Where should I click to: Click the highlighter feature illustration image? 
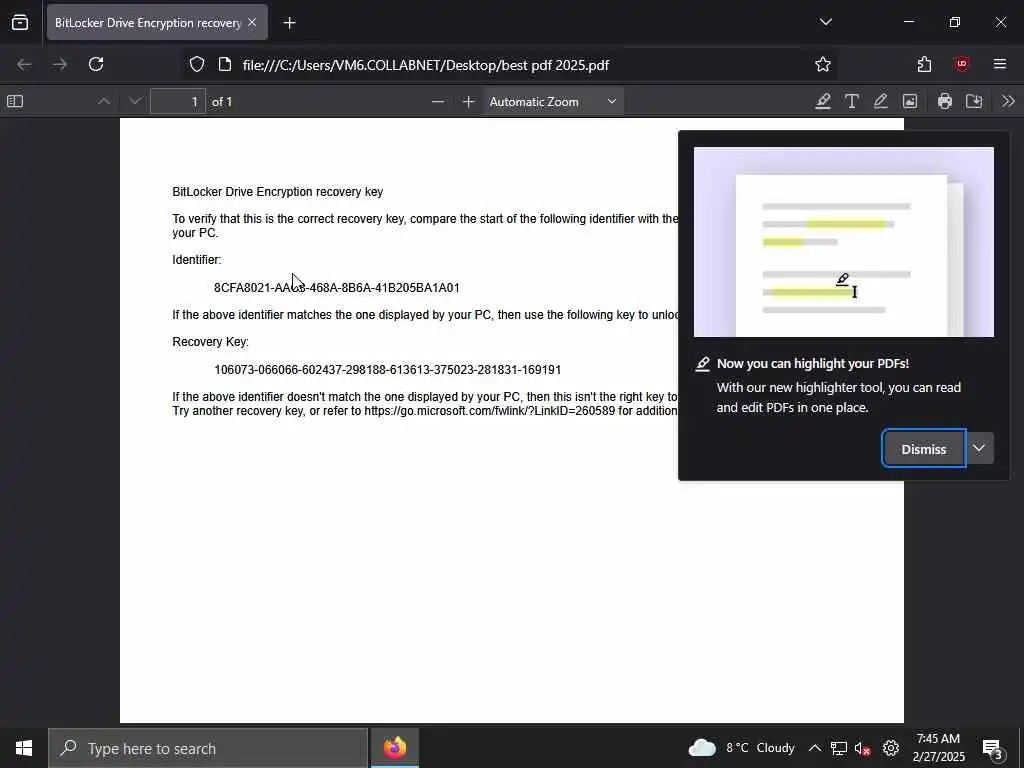click(844, 242)
